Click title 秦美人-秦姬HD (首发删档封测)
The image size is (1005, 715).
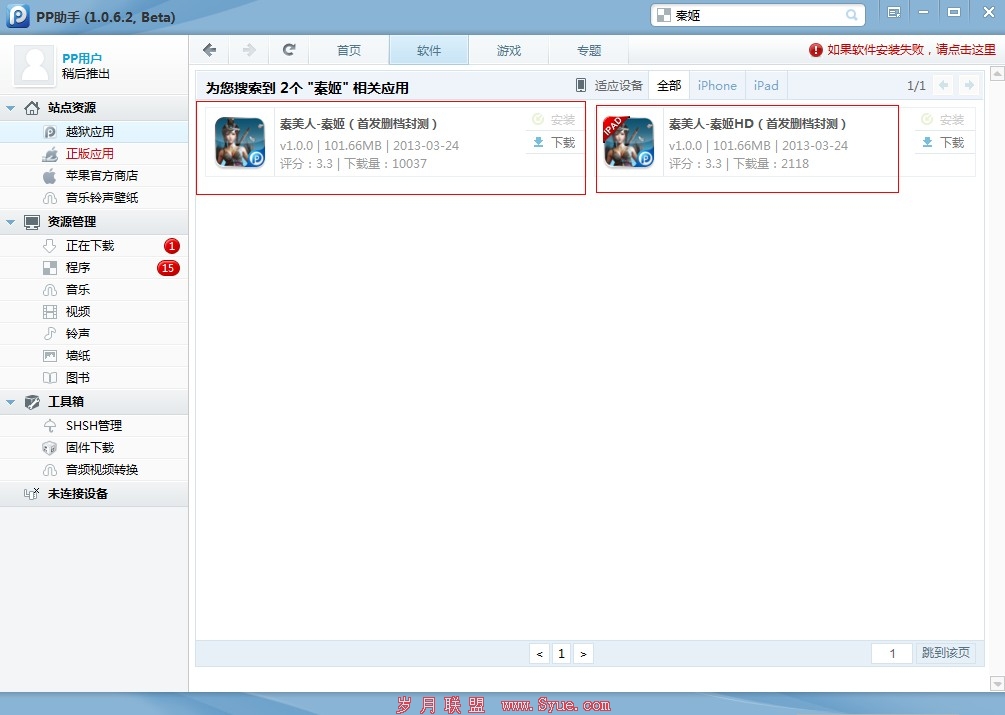point(758,124)
